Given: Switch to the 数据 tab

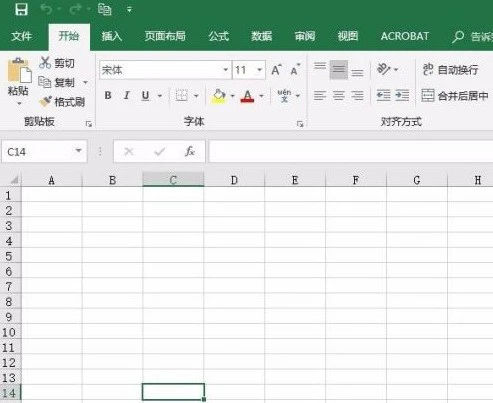Looking at the screenshot, I should coord(262,36).
